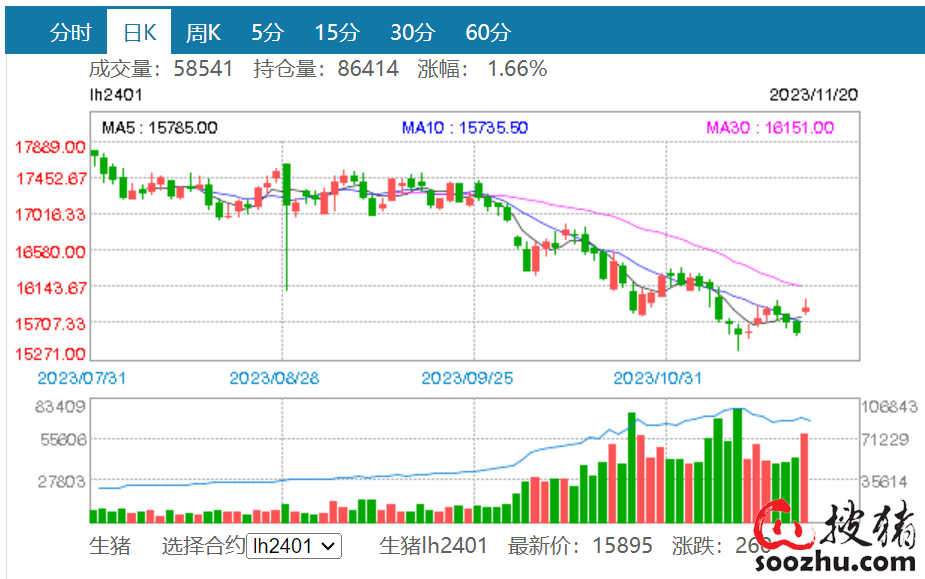Click the 16143.67 price axis label
Viewport: 925px width, 579px height.
pos(51,288)
